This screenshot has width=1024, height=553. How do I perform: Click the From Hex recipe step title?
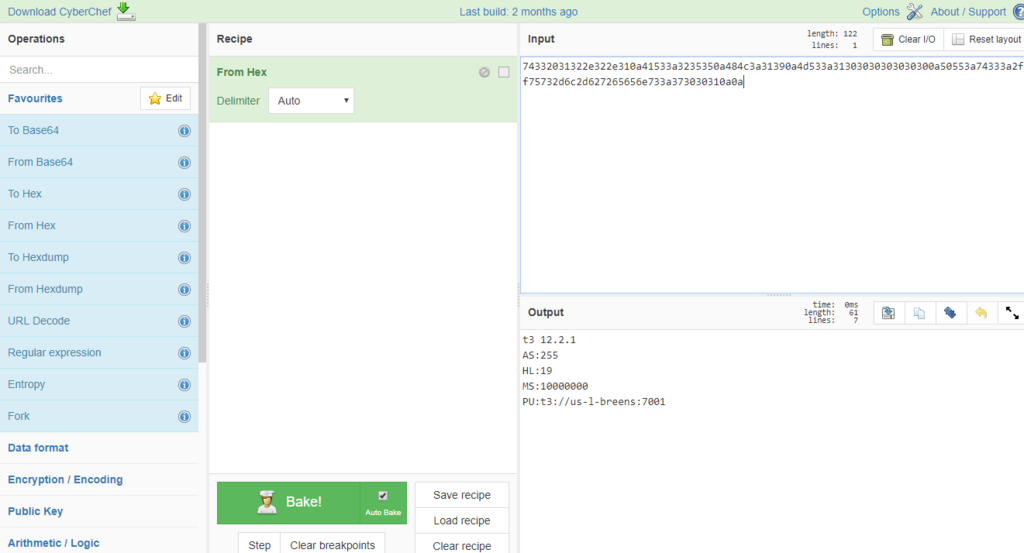(x=242, y=72)
